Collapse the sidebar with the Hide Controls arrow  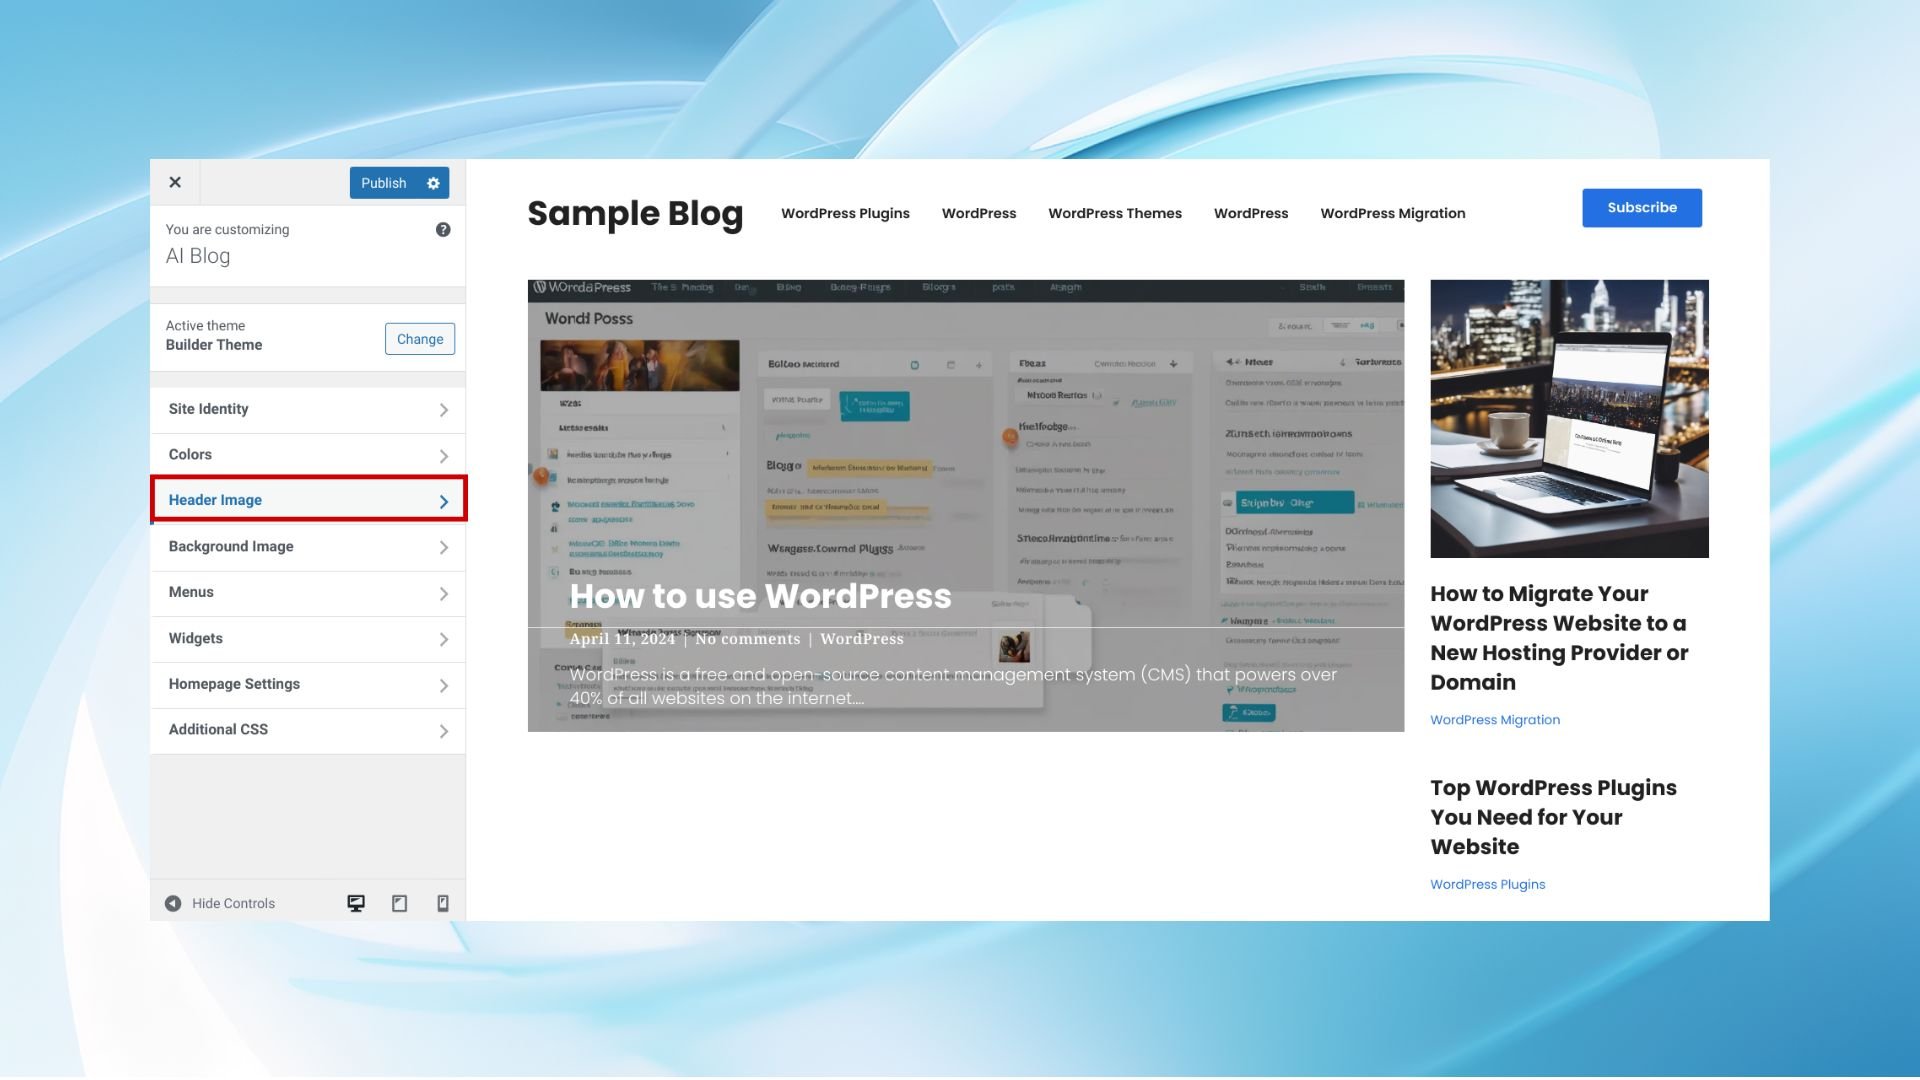(173, 904)
